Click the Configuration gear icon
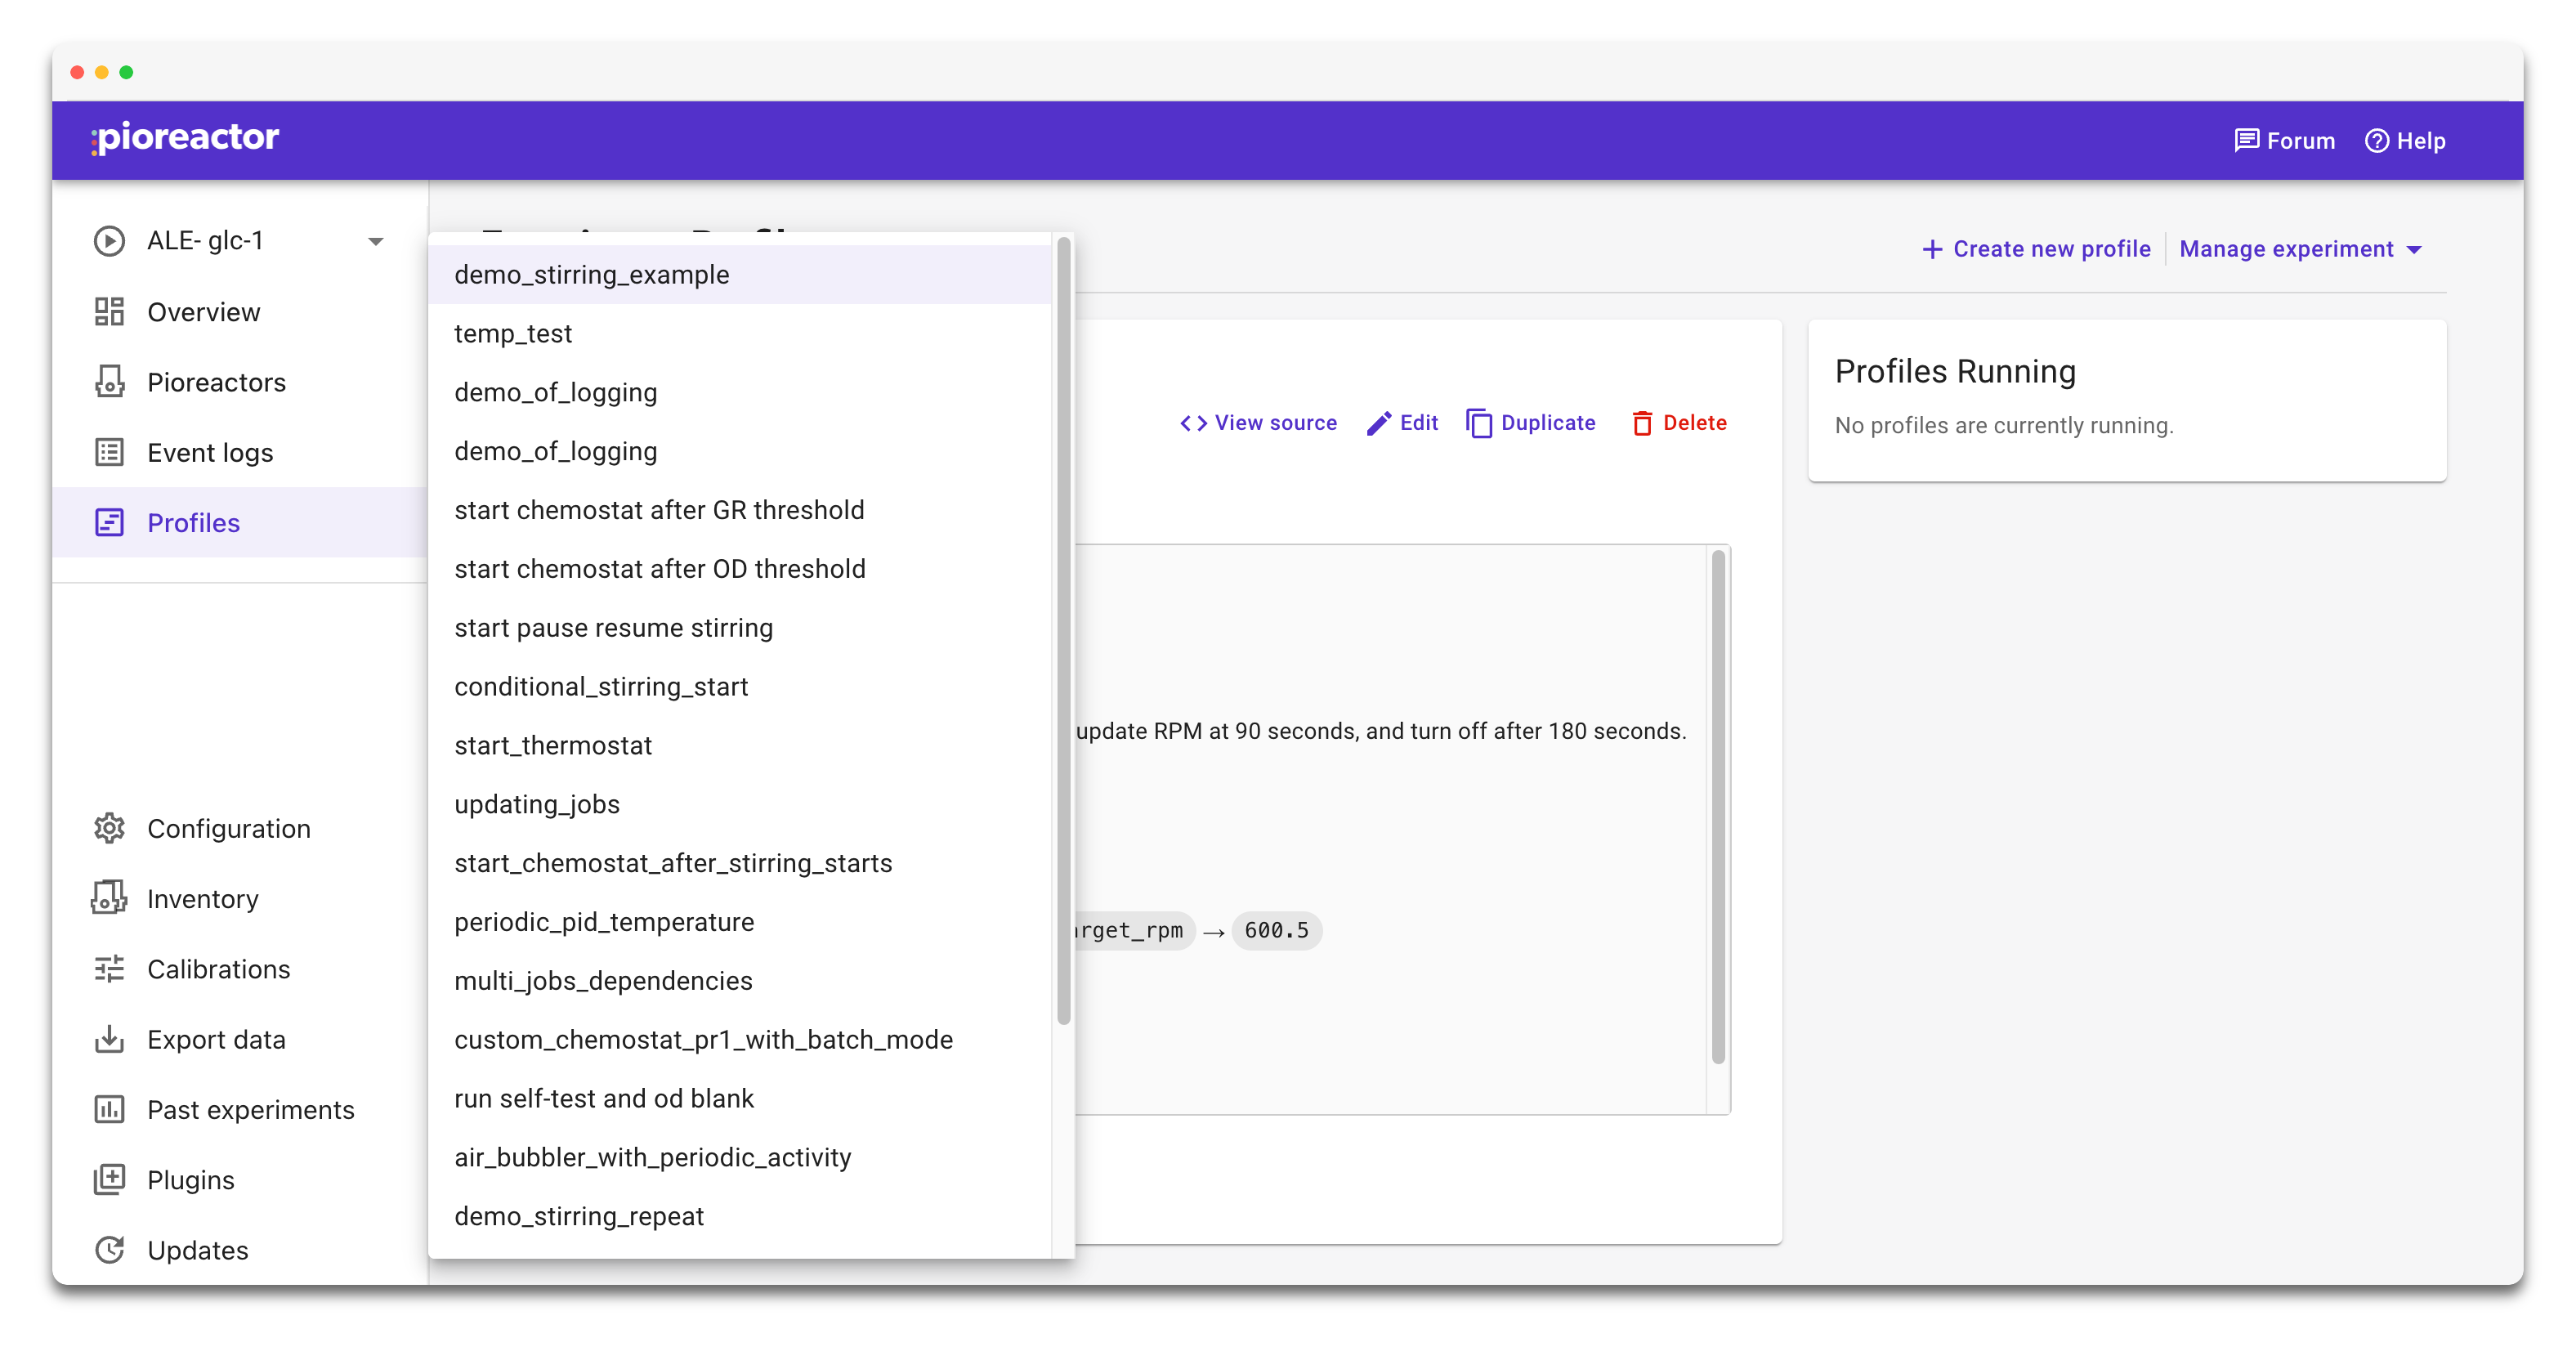This screenshot has width=2576, height=1347. (x=109, y=828)
